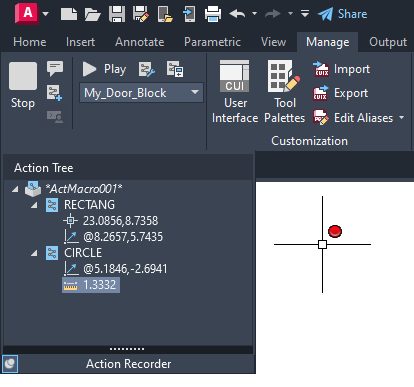Pin the Action Recorder panel
Image resolution: width=414 pixels, height=387 pixels.
point(10,363)
